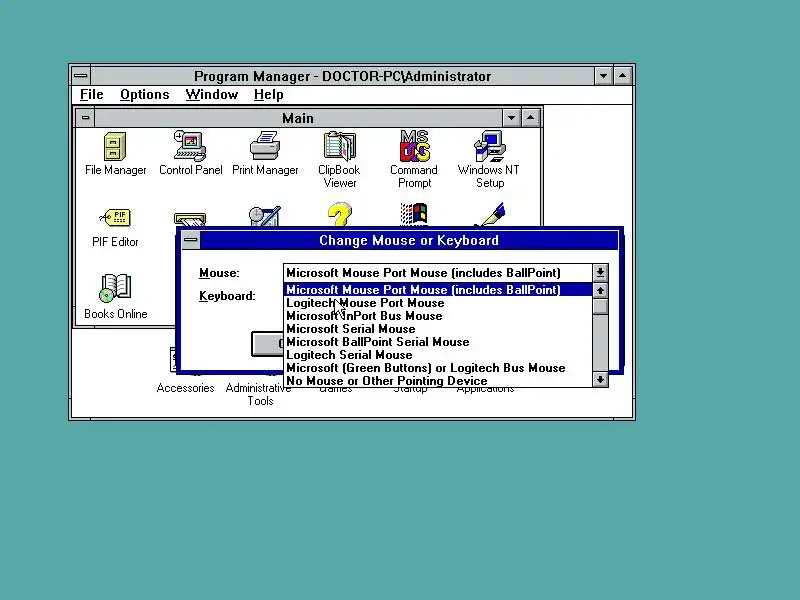Click the mouse list scrollbar thumb
This screenshot has height=600, width=800.
tap(601, 306)
